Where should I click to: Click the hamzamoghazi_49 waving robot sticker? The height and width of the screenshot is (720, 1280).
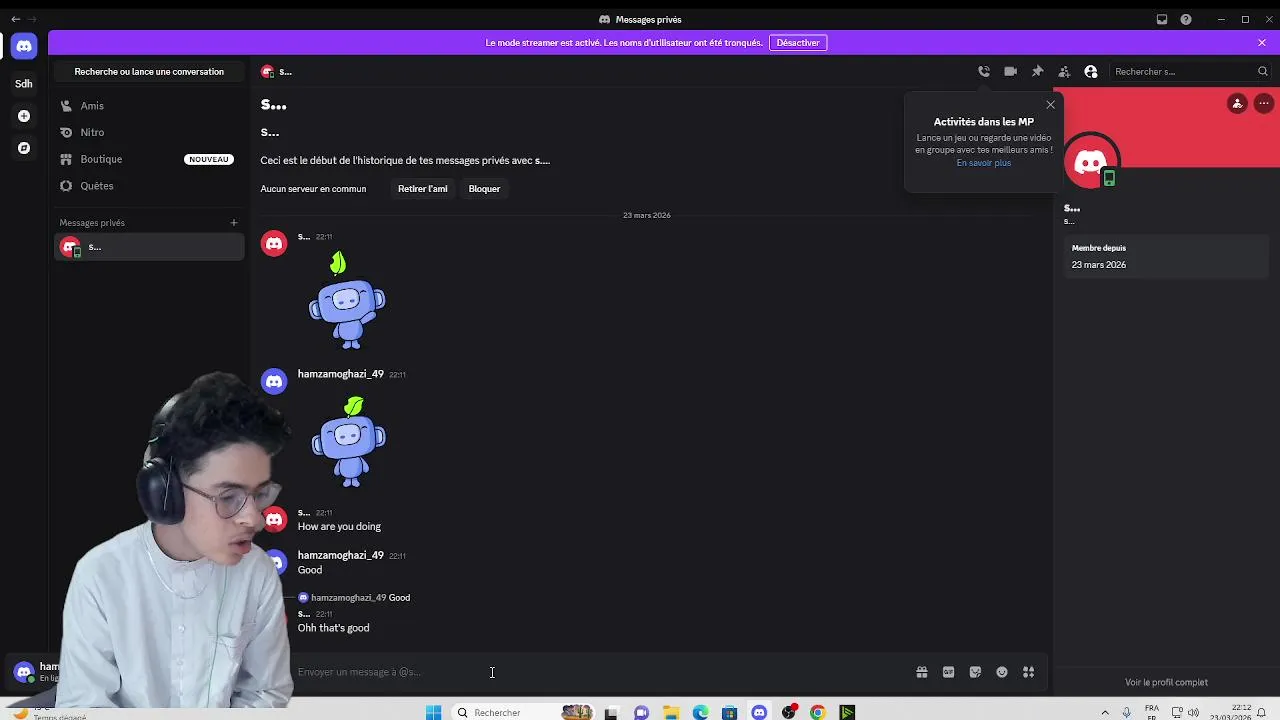coord(348,441)
